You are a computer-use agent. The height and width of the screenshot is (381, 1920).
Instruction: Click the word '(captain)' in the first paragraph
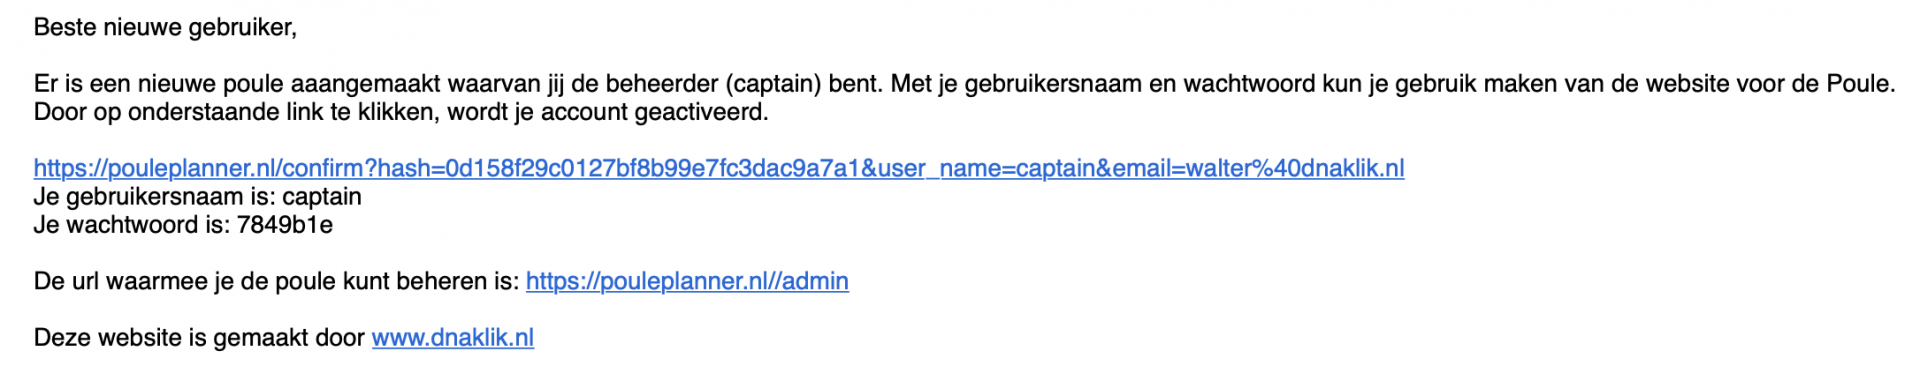tap(772, 83)
